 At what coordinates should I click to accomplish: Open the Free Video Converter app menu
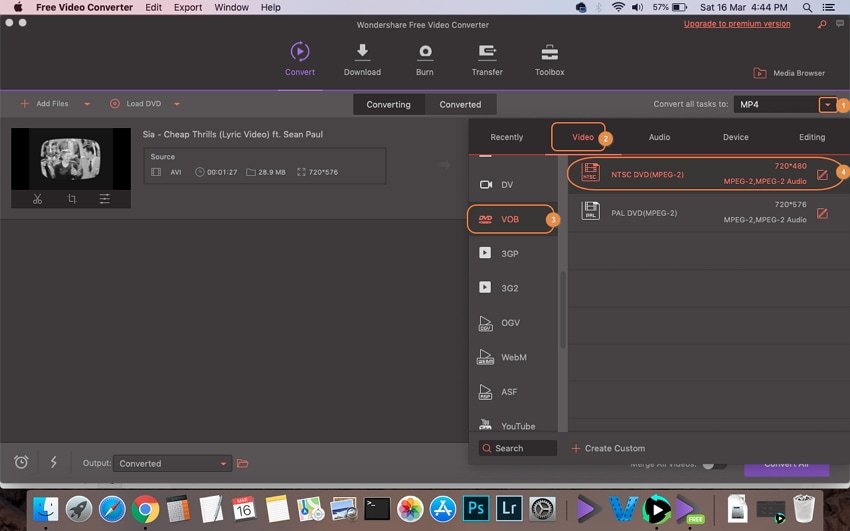84,7
